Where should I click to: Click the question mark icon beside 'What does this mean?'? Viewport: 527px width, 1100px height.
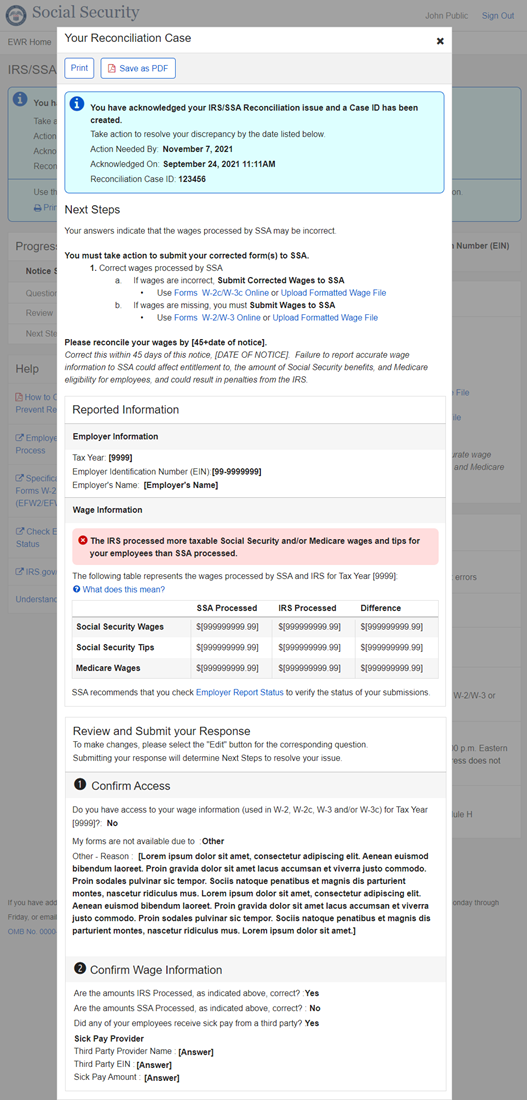click(76, 589)
